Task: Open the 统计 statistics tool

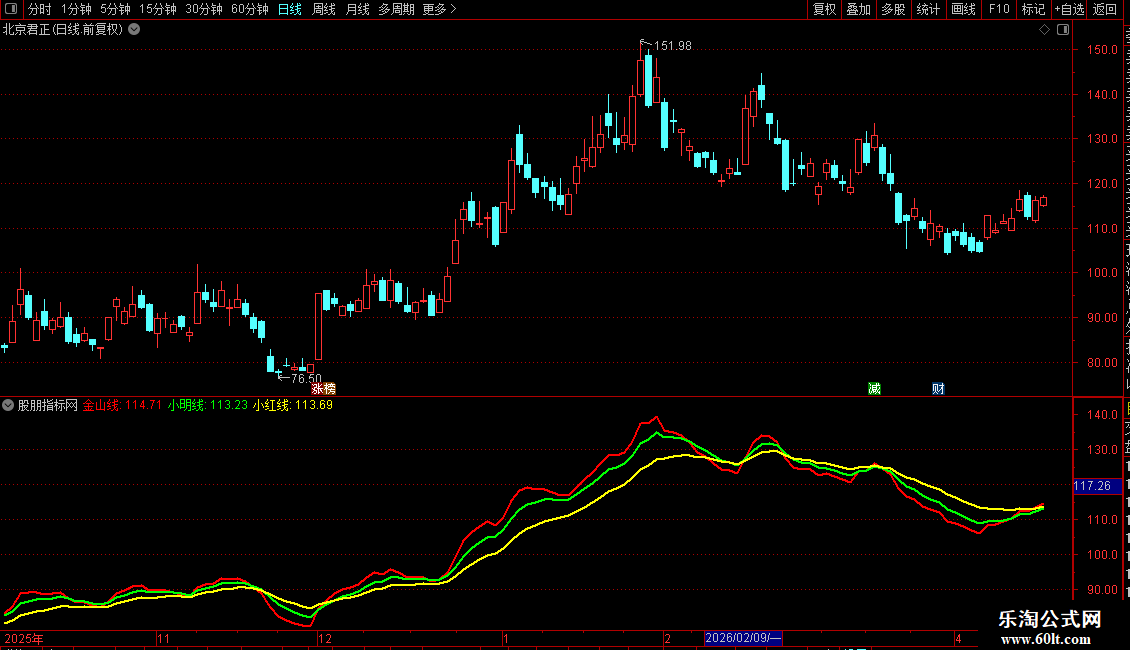Action: coord(927,9)
